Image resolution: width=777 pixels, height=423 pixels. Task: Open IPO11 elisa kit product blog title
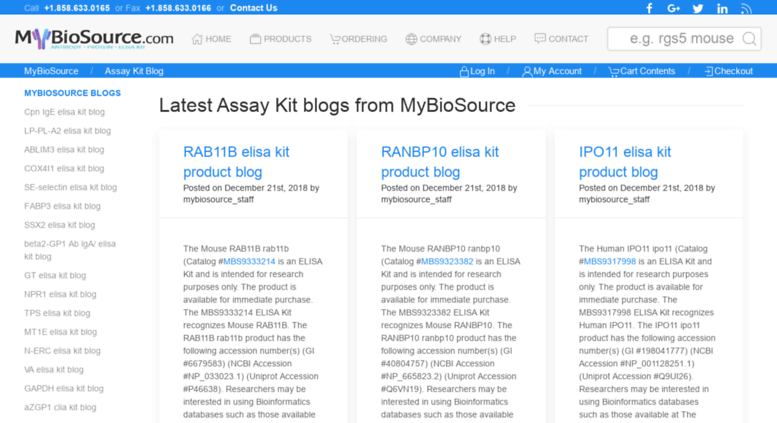point(625,162)
